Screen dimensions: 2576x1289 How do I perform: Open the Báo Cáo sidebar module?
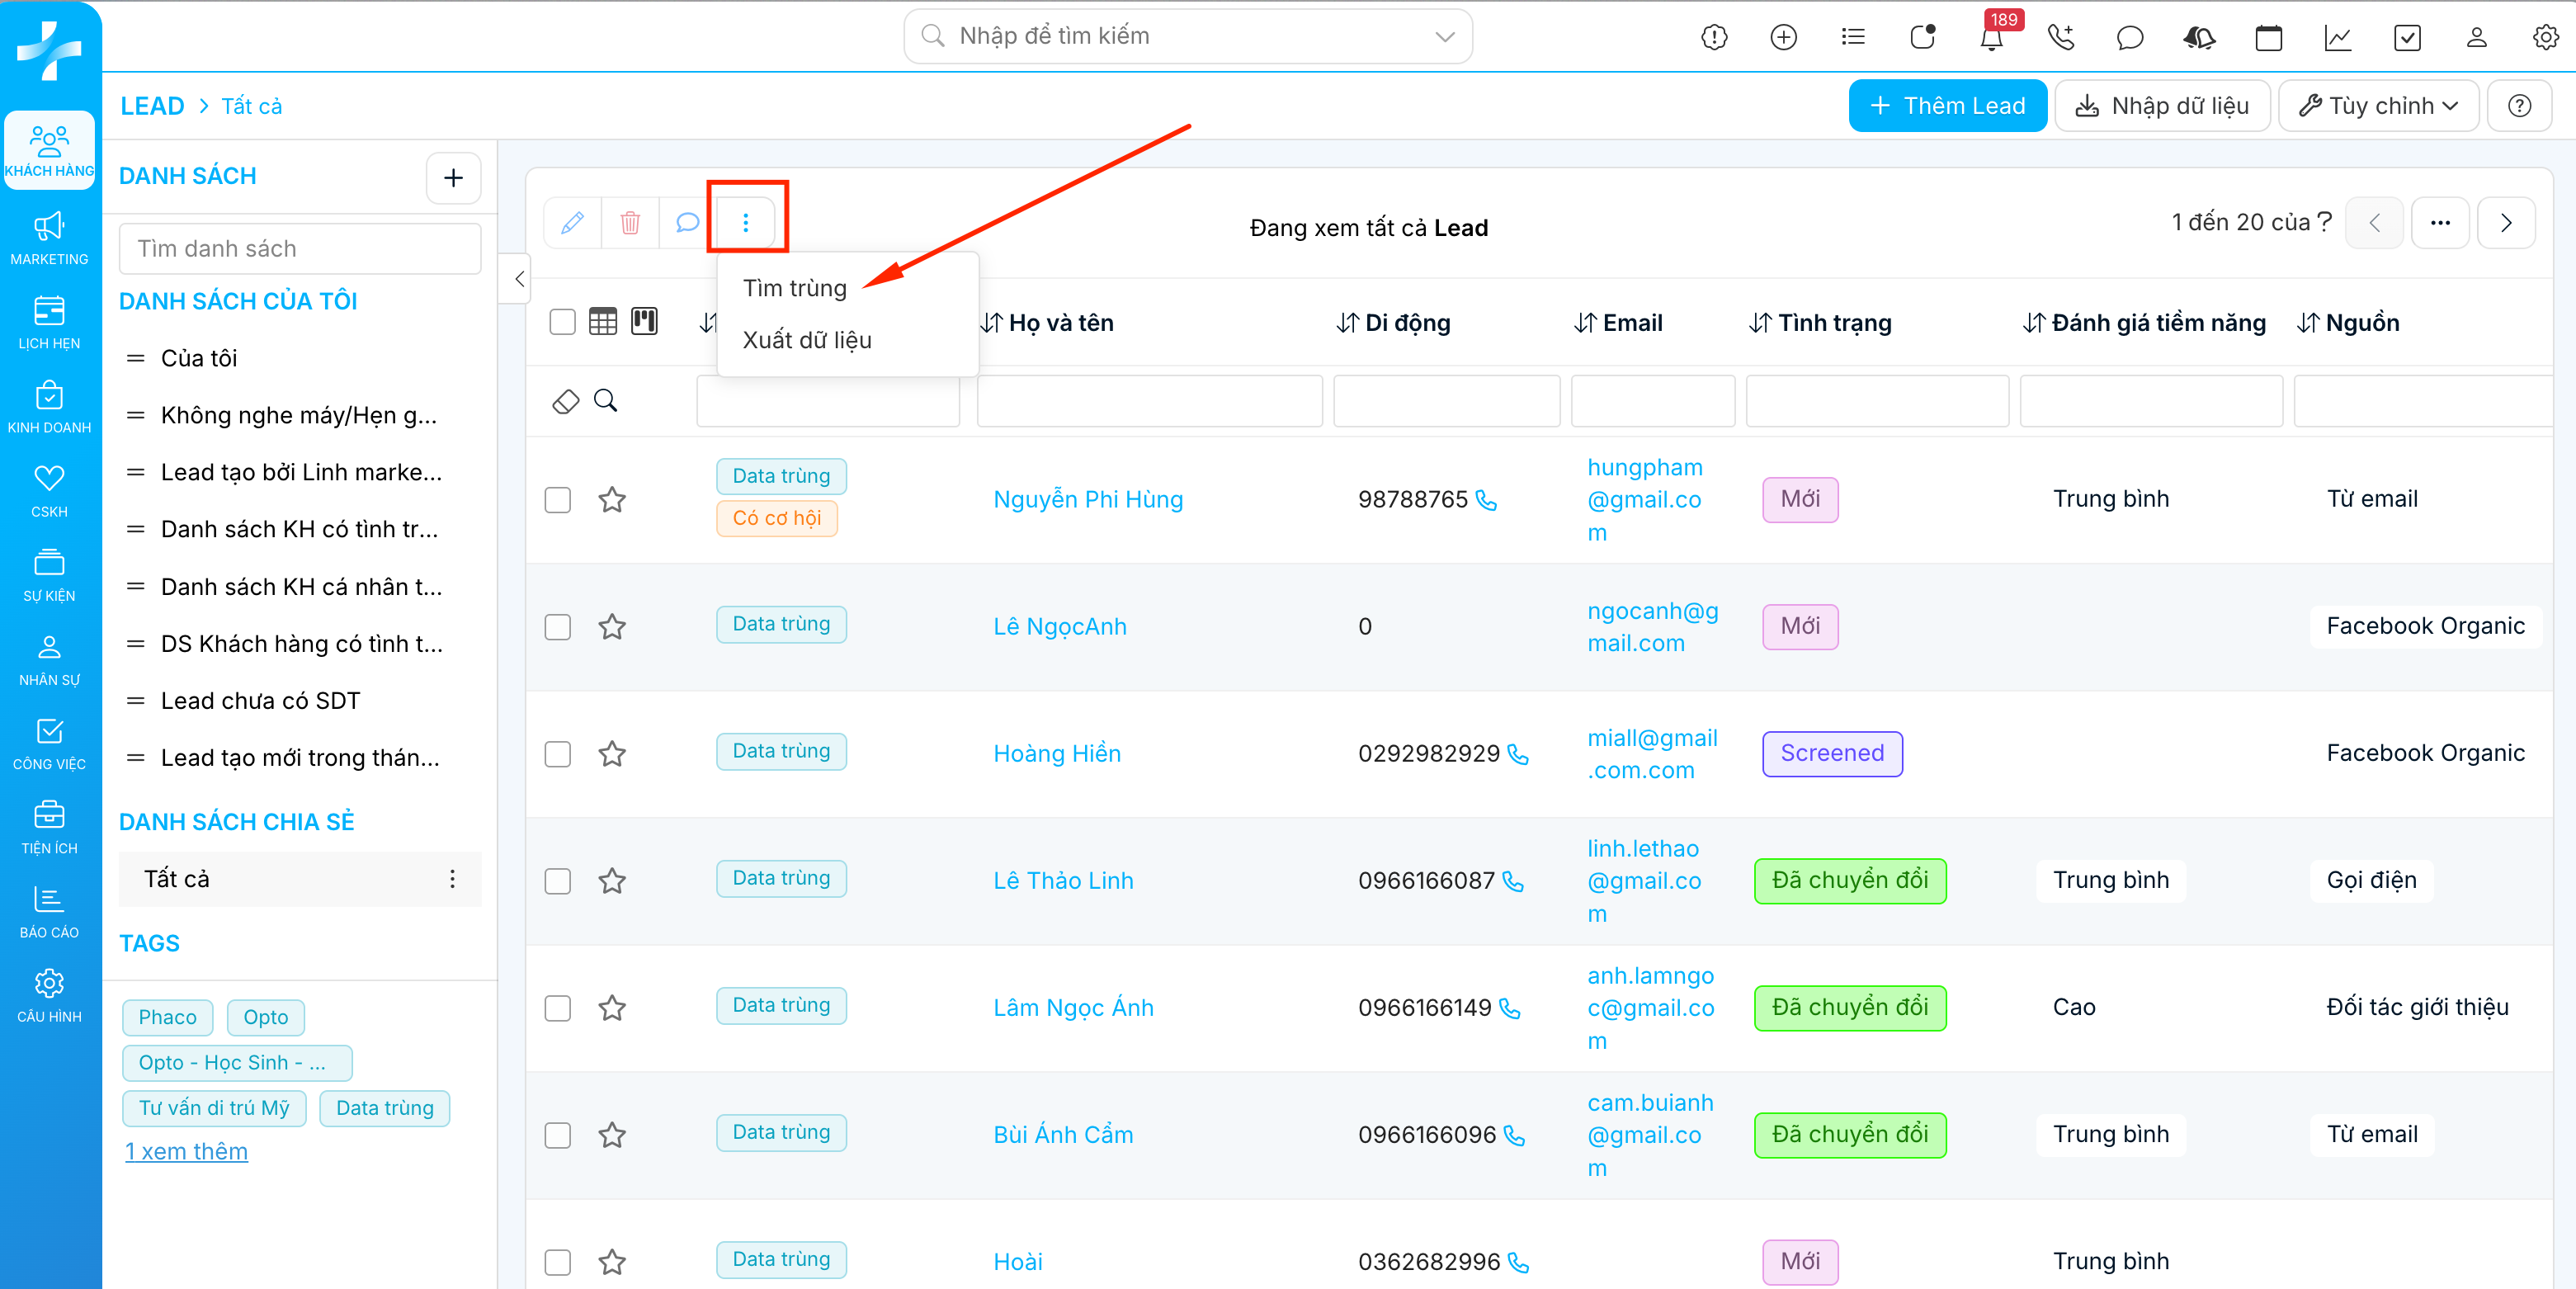coord(49,911)
